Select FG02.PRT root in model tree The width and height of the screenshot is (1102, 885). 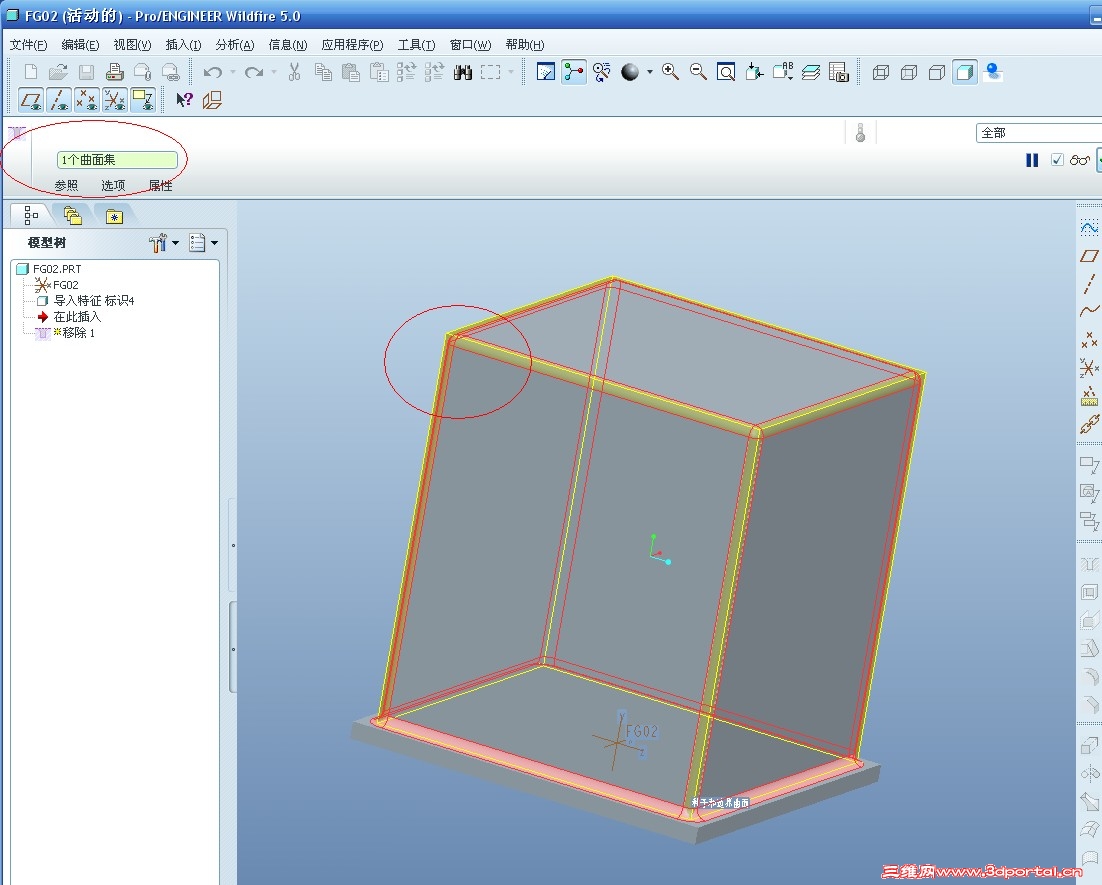(57, 269)
